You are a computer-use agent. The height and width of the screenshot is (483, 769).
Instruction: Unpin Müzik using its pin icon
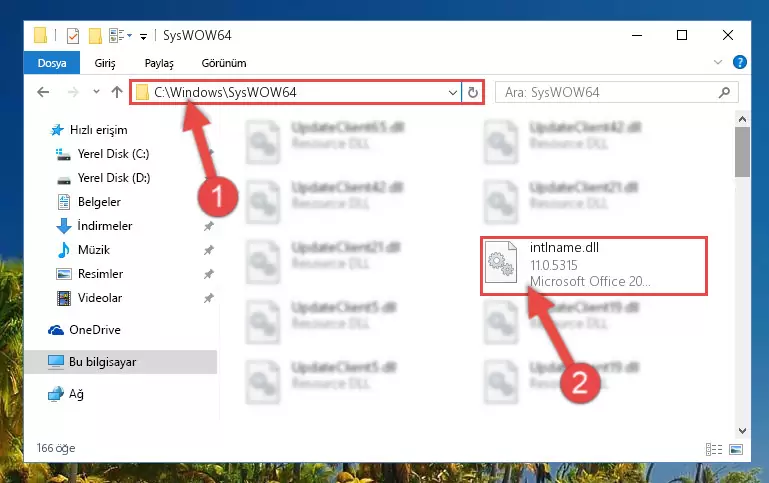pyautogui.click(x=208, y=250)
